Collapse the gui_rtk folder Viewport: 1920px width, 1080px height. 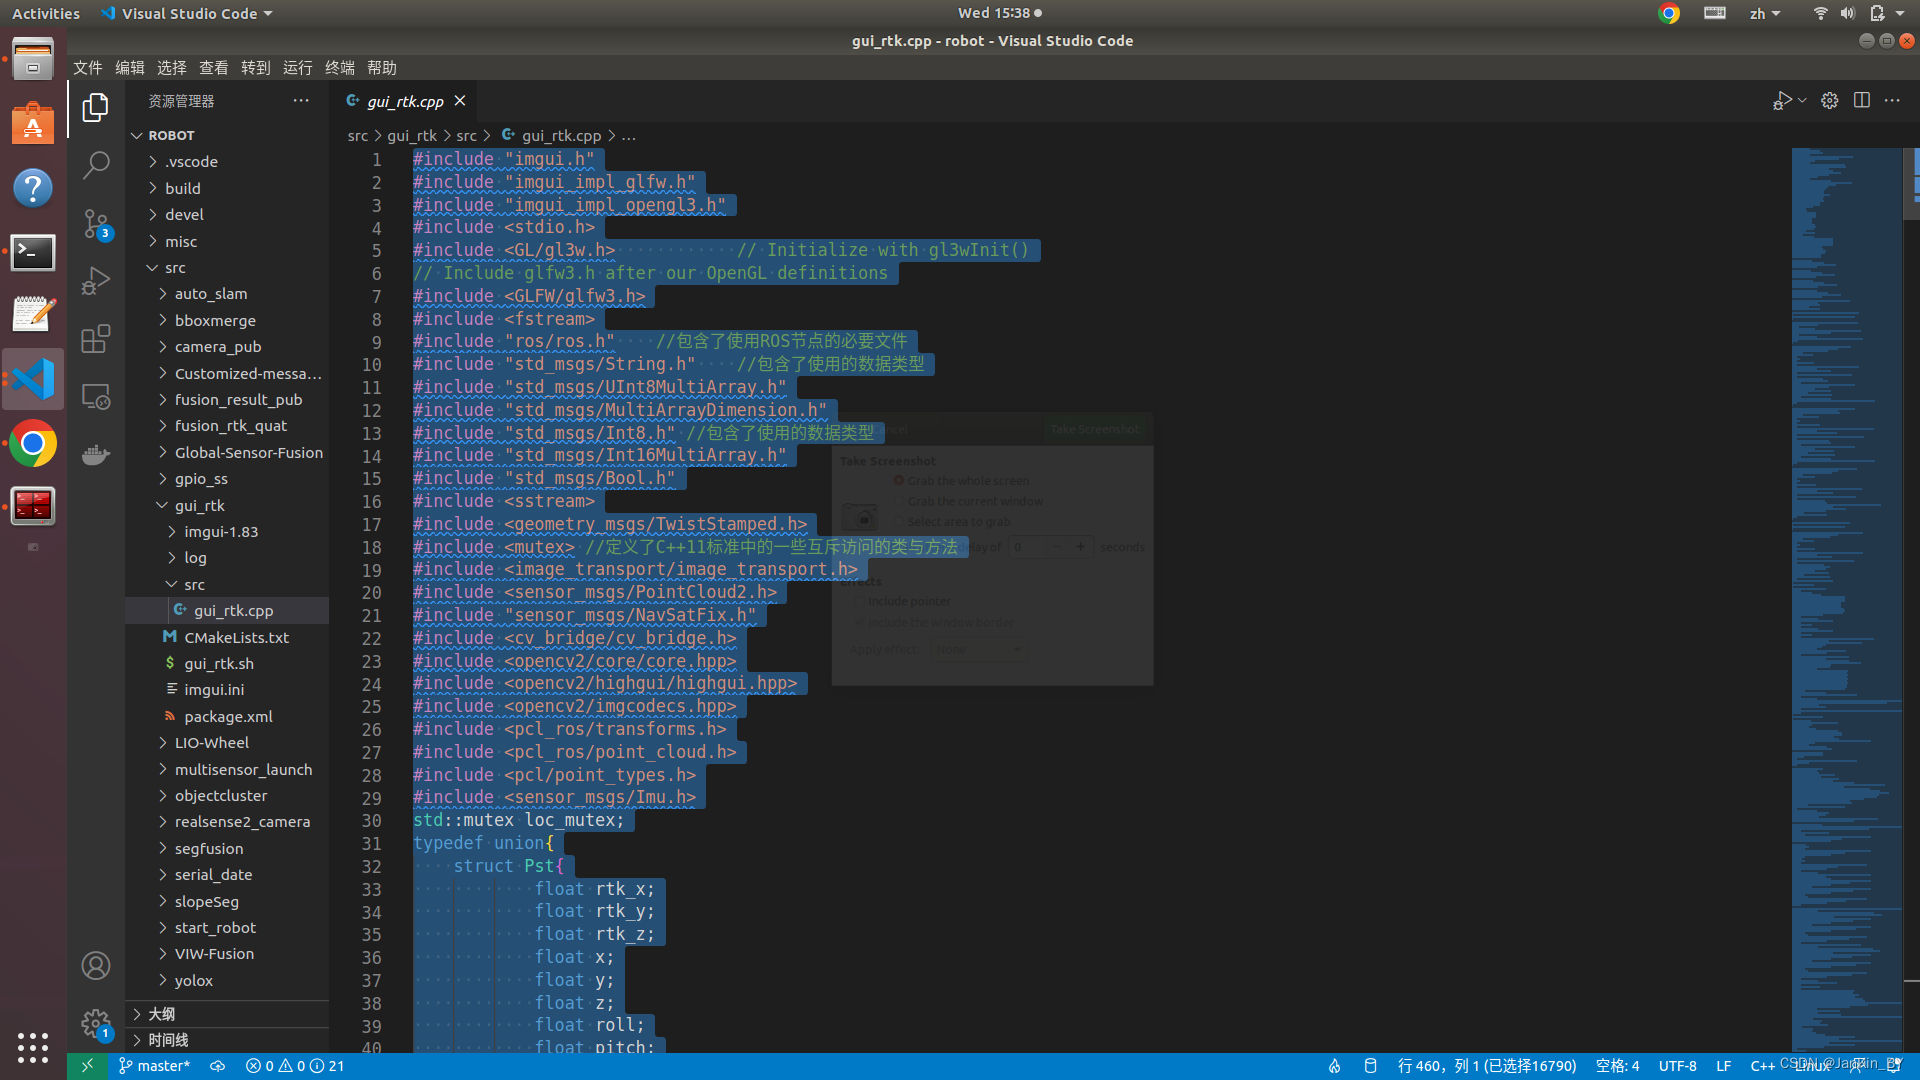(199, 505)
